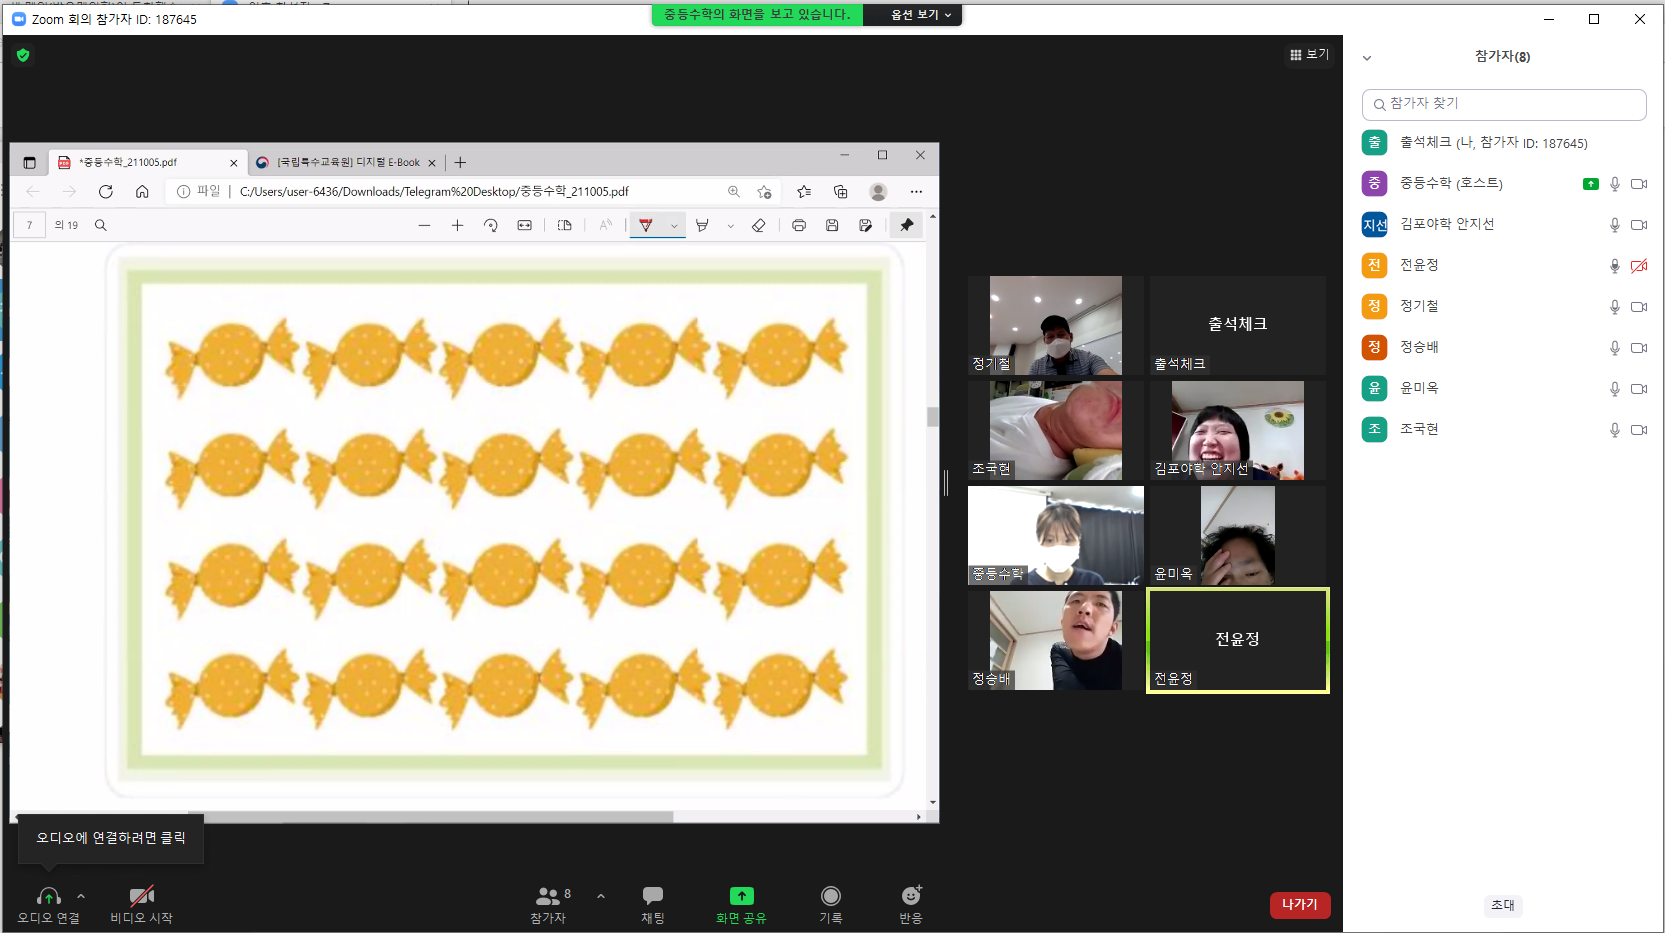Open the 옵션 보기 view options dropdown
This screenshot has height=933, width=1665.
pos(921,15)
